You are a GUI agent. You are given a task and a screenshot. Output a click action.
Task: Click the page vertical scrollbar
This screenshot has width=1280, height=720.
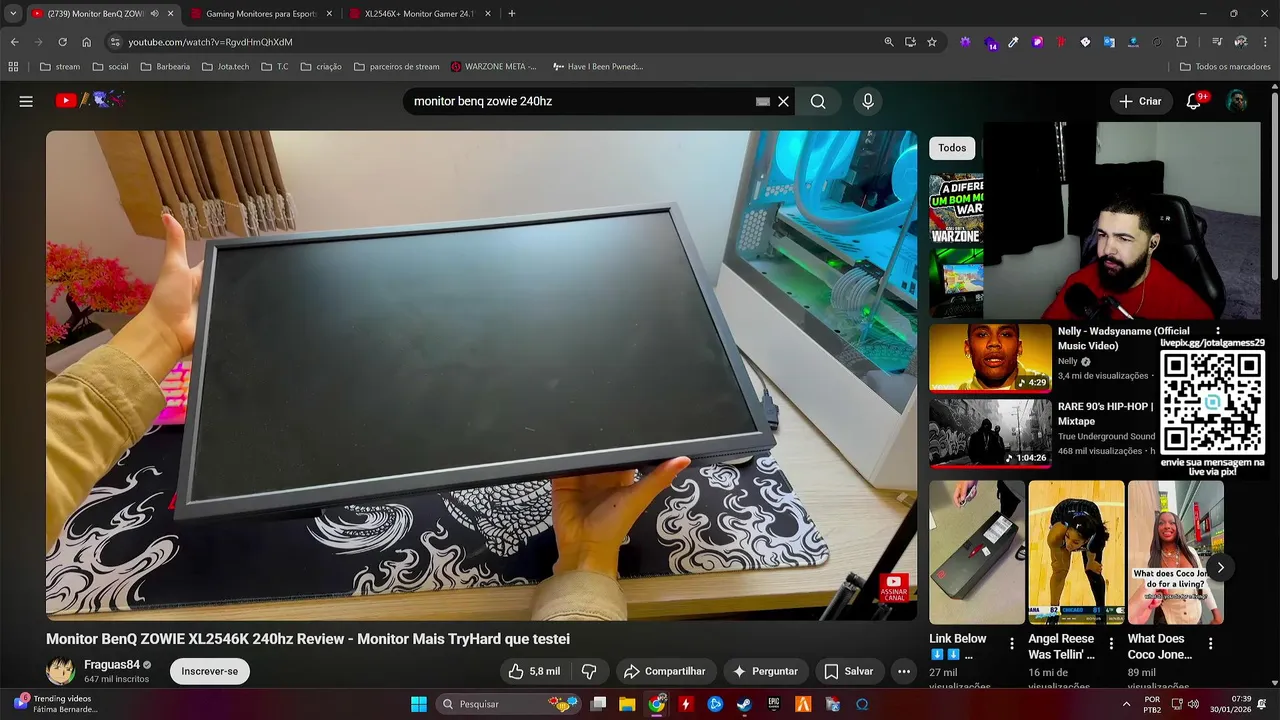[1275, 185]
